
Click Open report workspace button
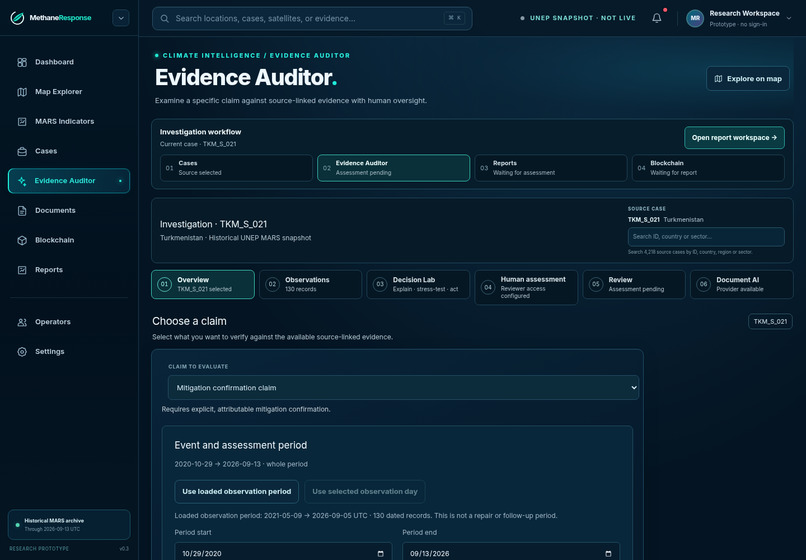pyautogui.click(x=734, y=138)
